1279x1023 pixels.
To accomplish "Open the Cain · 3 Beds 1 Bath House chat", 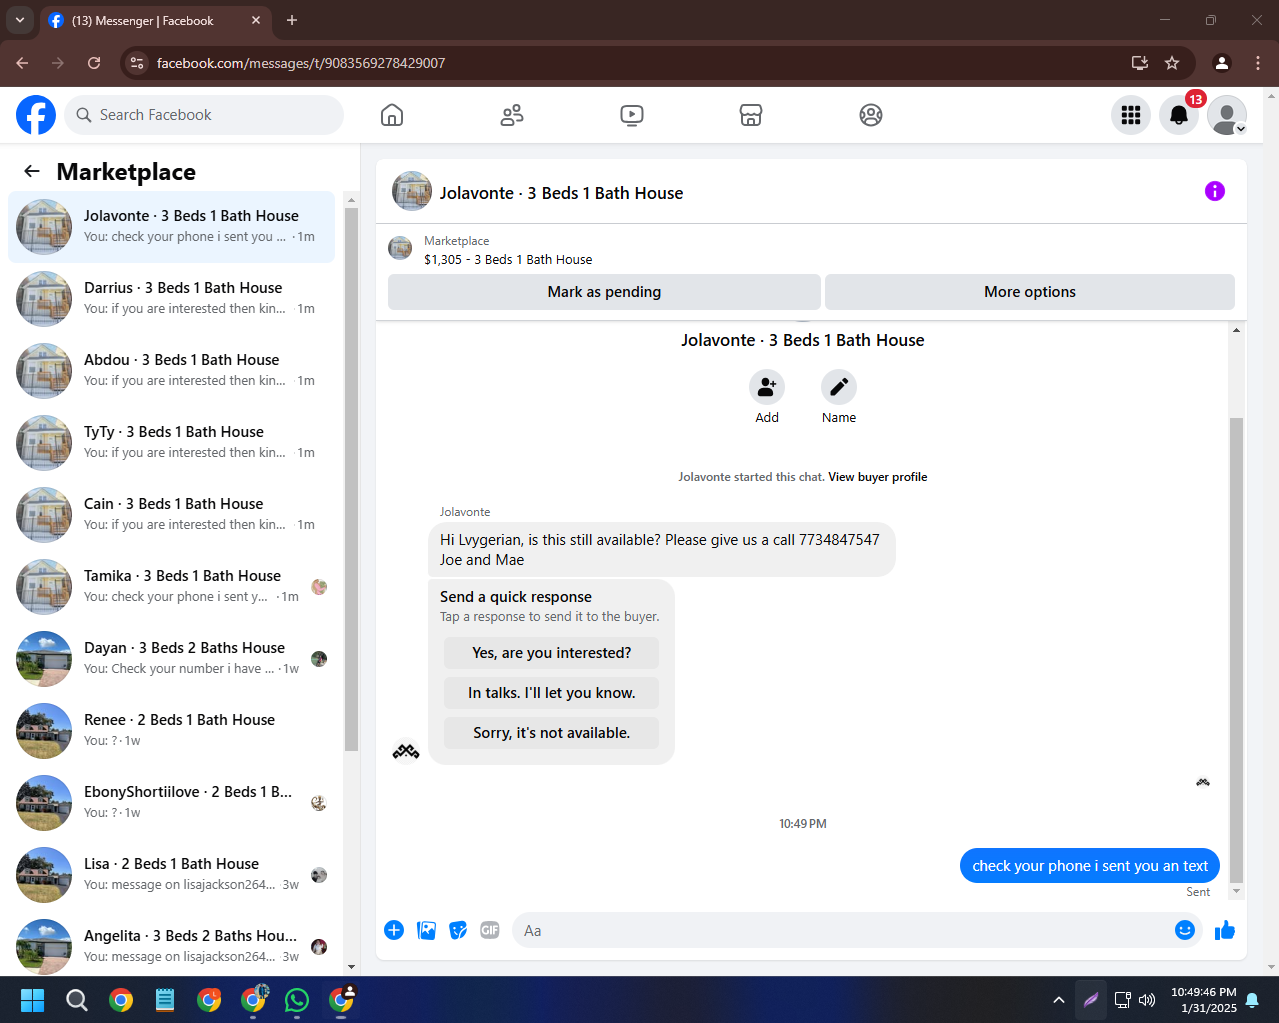I will tap(171, 515).
